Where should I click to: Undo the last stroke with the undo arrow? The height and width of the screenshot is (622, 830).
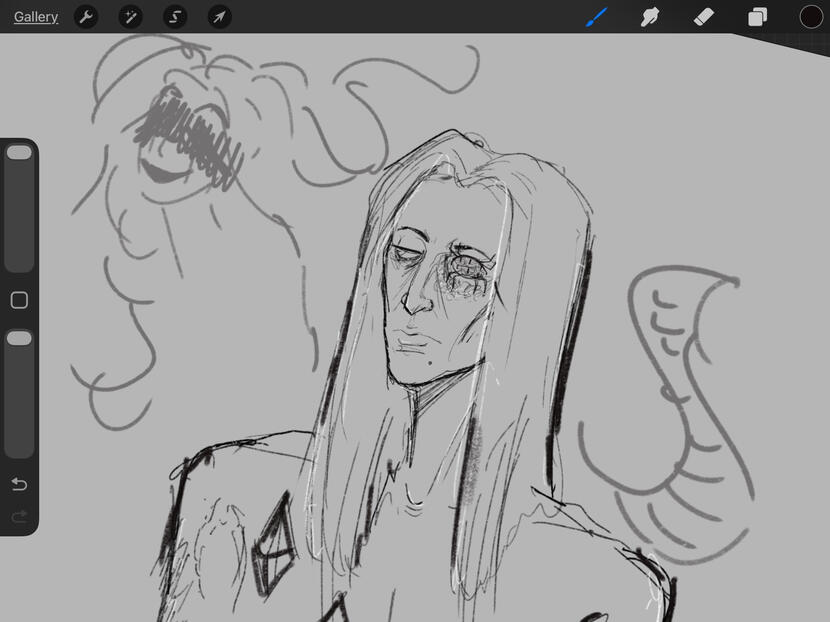pos(19,485)
